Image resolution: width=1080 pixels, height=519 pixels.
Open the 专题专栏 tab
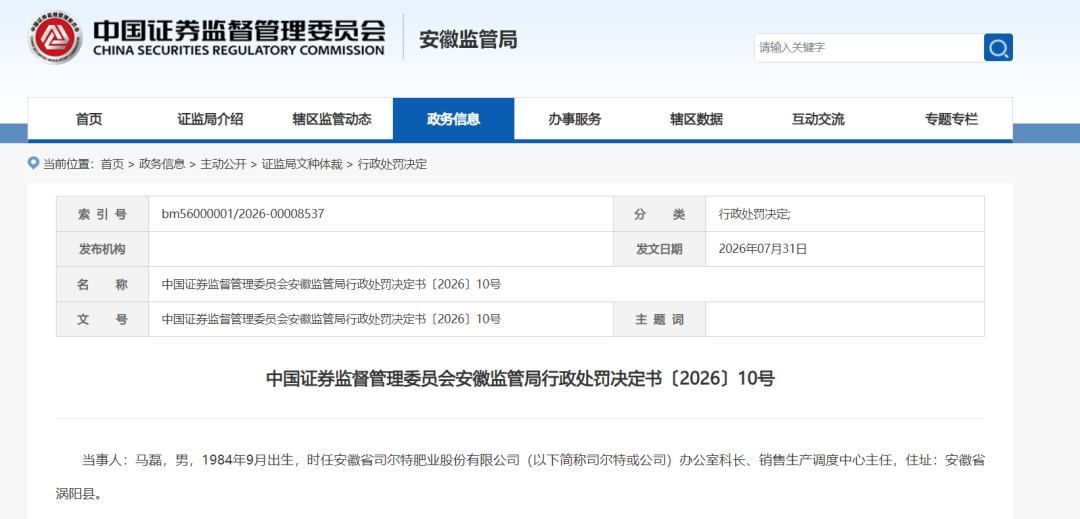click(951, 119)
